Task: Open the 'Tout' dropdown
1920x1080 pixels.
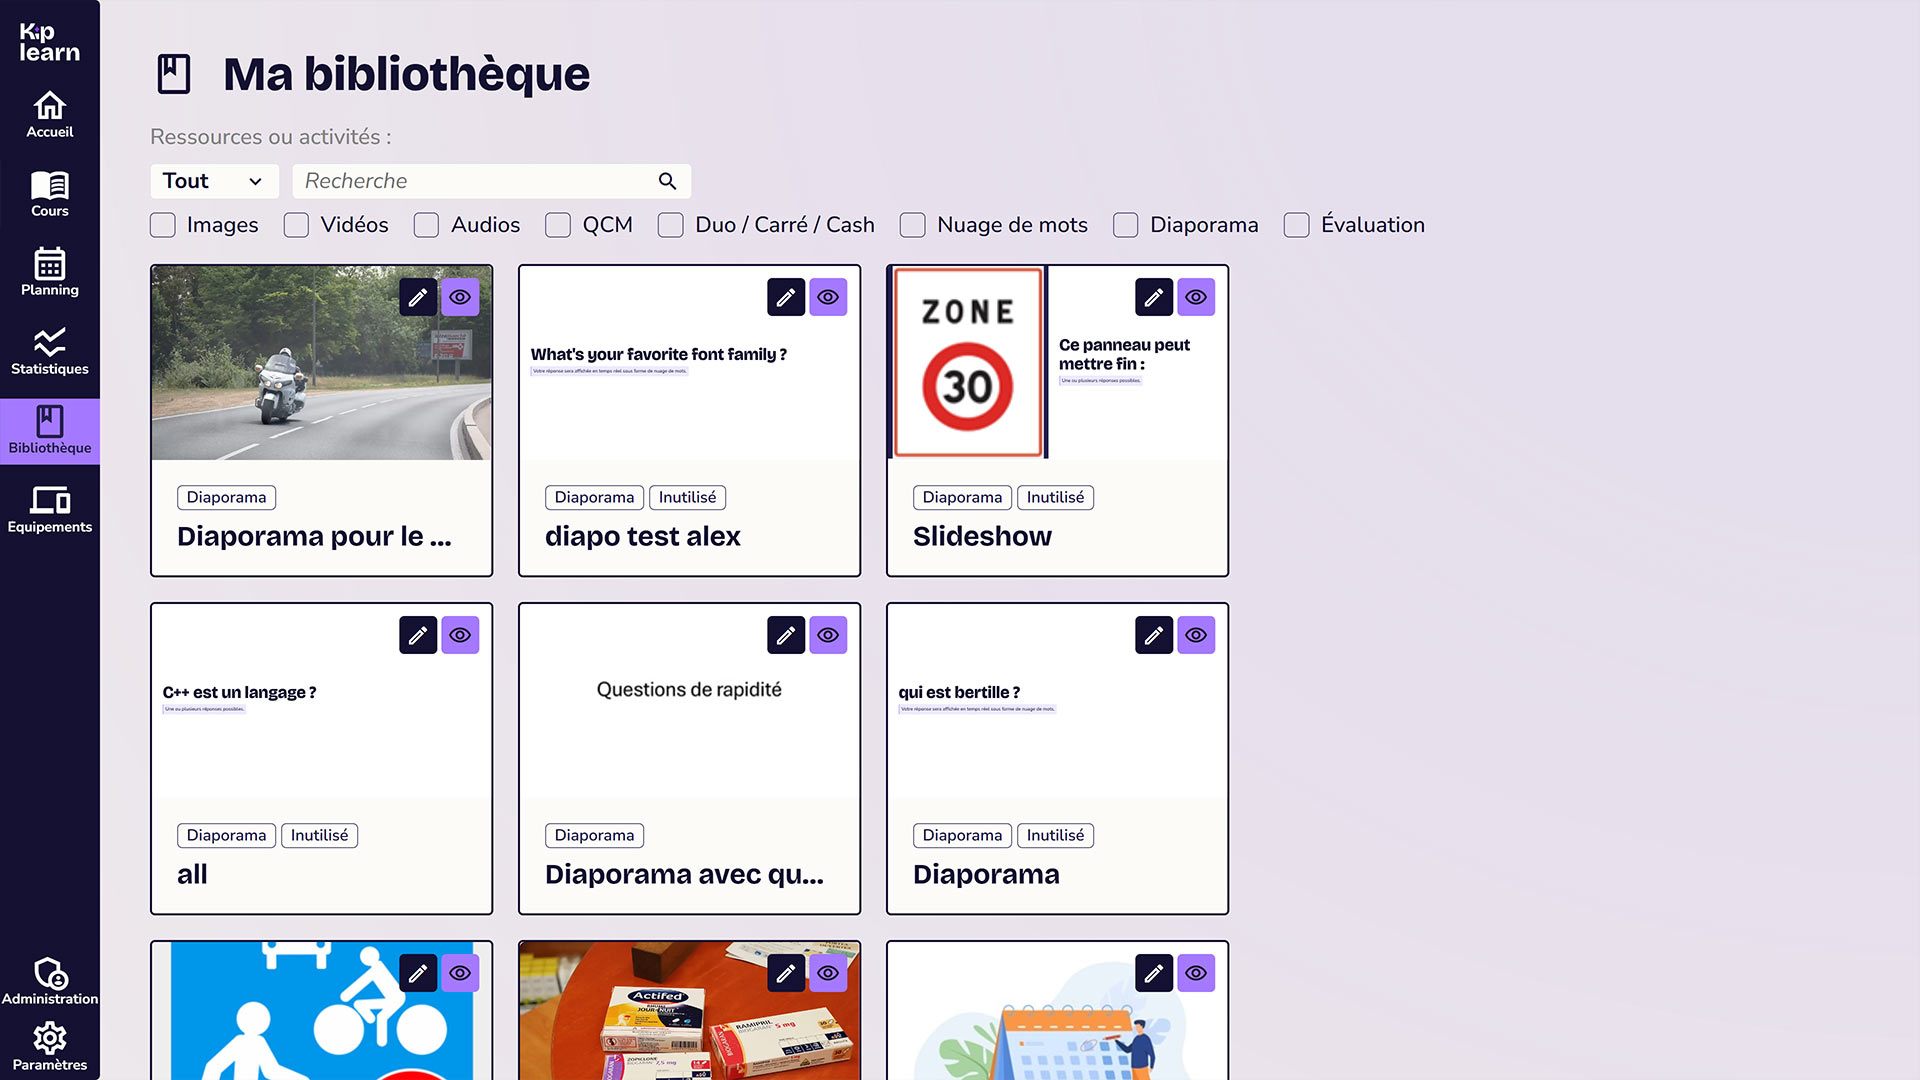Action: (214, 181)
